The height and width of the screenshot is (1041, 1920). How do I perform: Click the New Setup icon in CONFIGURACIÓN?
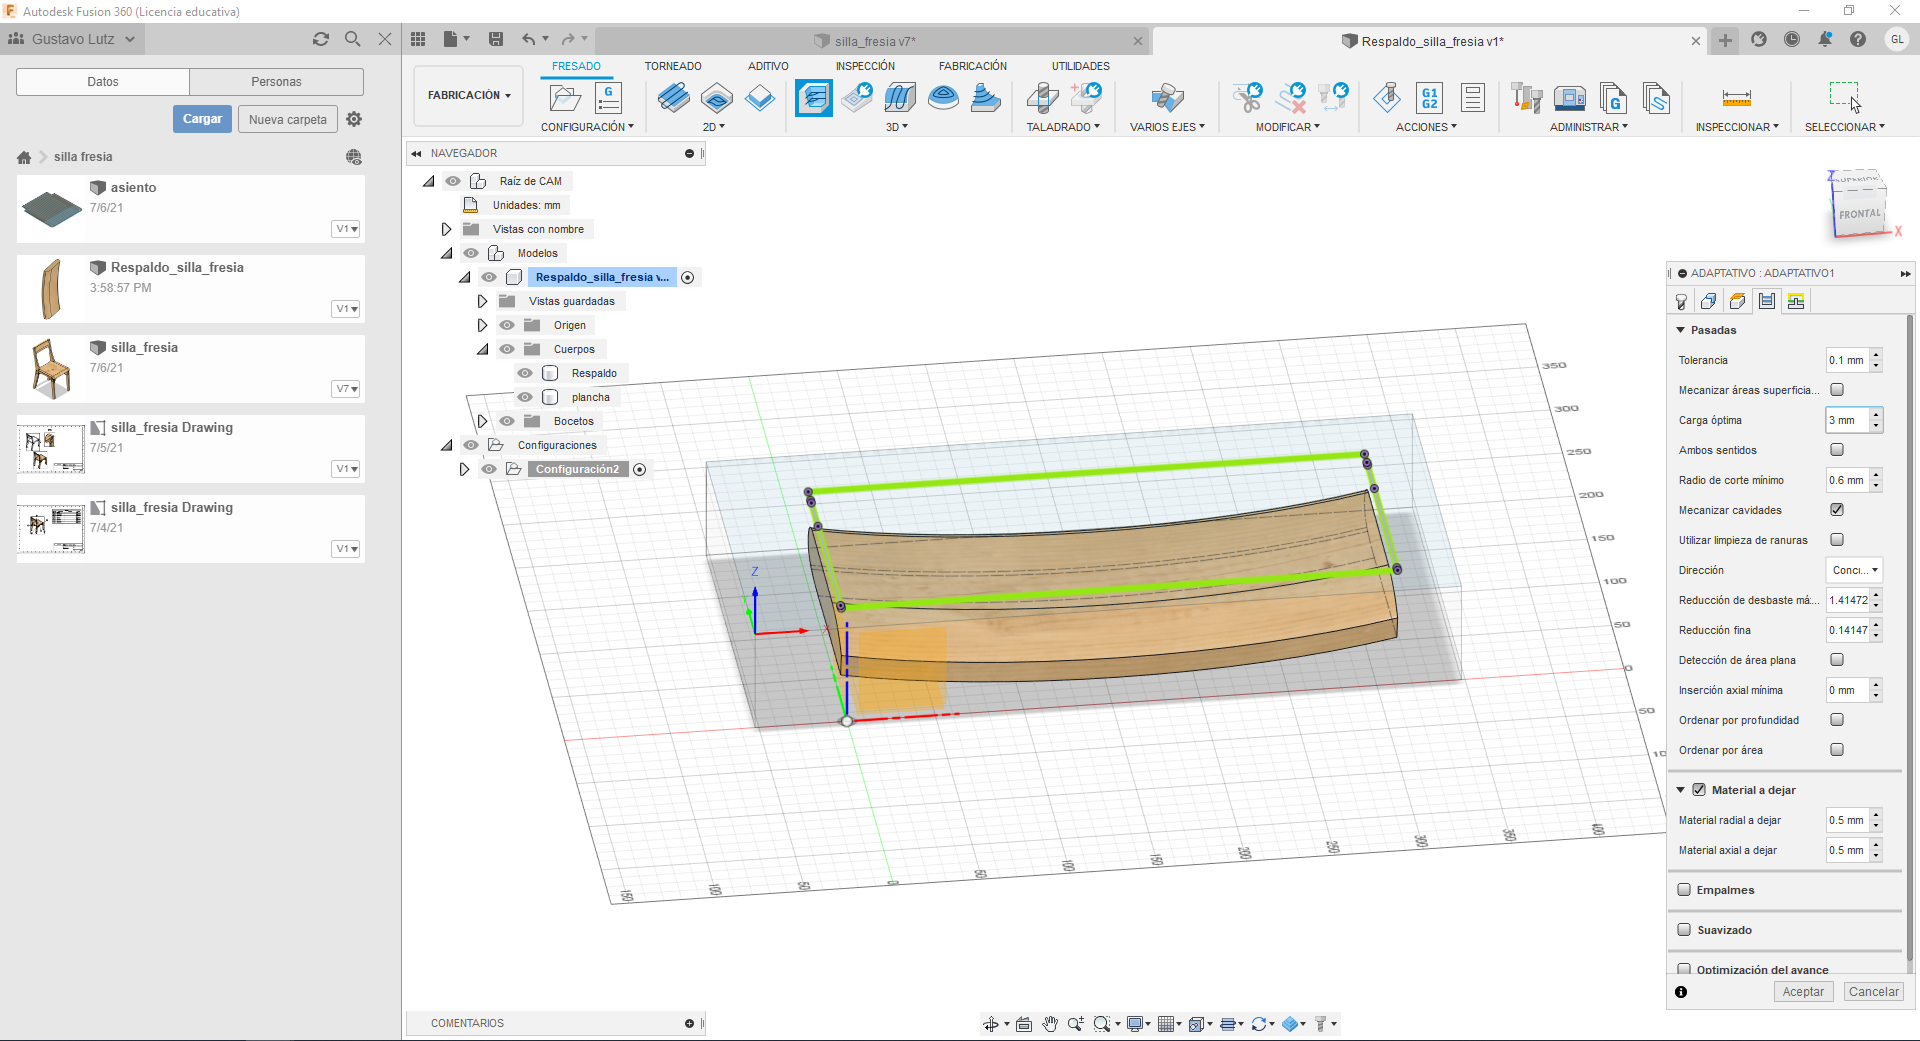click(x=565, y=98)
